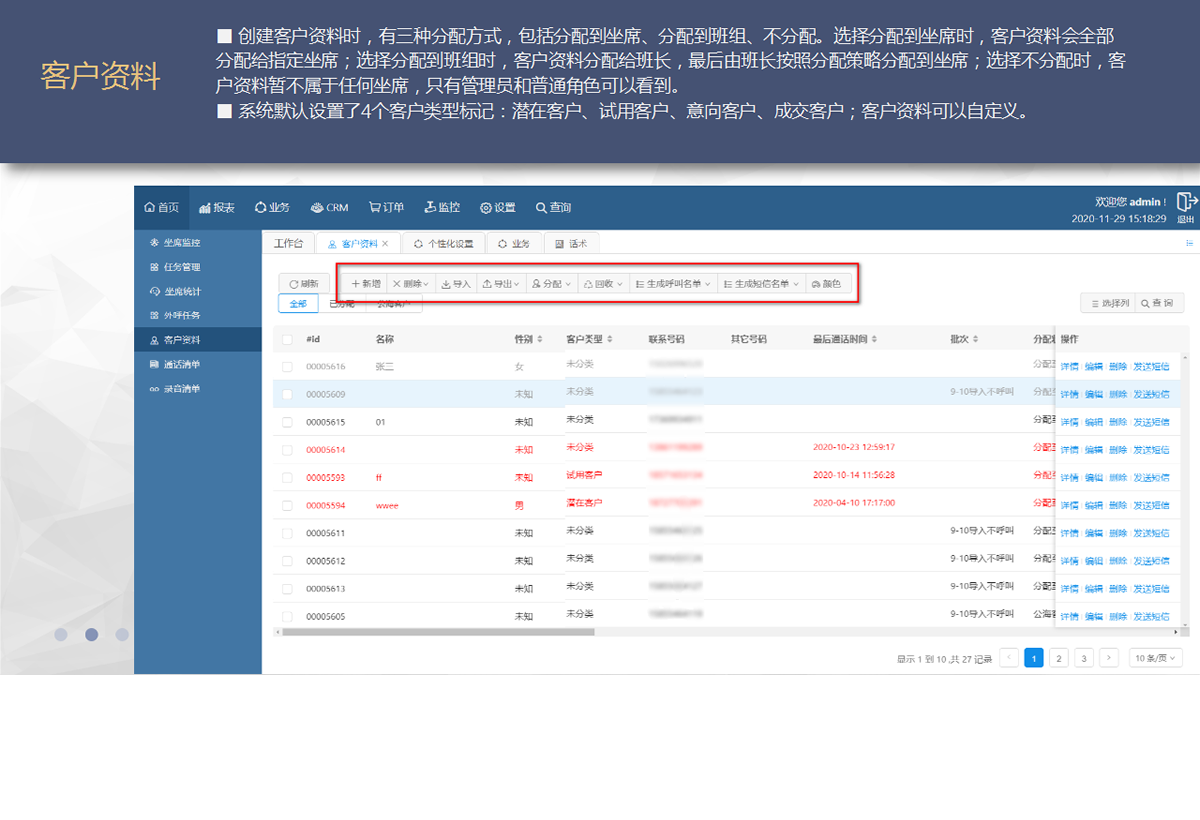This screenshot has height=820, width=1200.
Task: Open 坐席监控 in the sidebar
Action: click(181, 243)
